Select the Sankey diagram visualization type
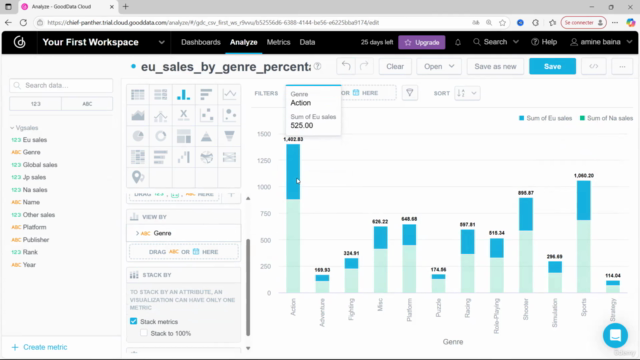Viewport: 640px width, 360px height. (229, 157)
